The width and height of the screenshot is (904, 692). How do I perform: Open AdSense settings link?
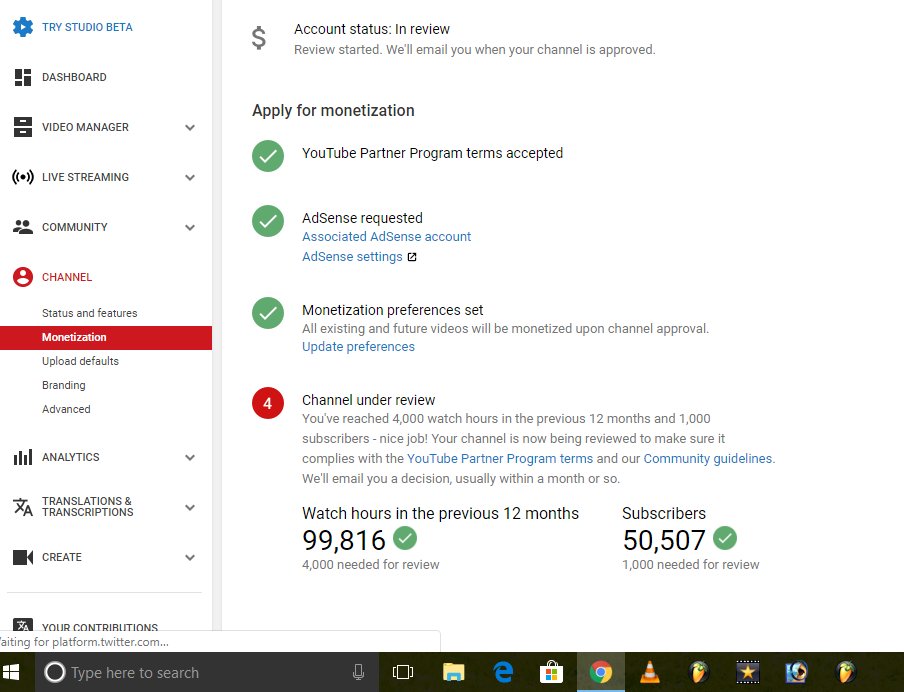352,257
